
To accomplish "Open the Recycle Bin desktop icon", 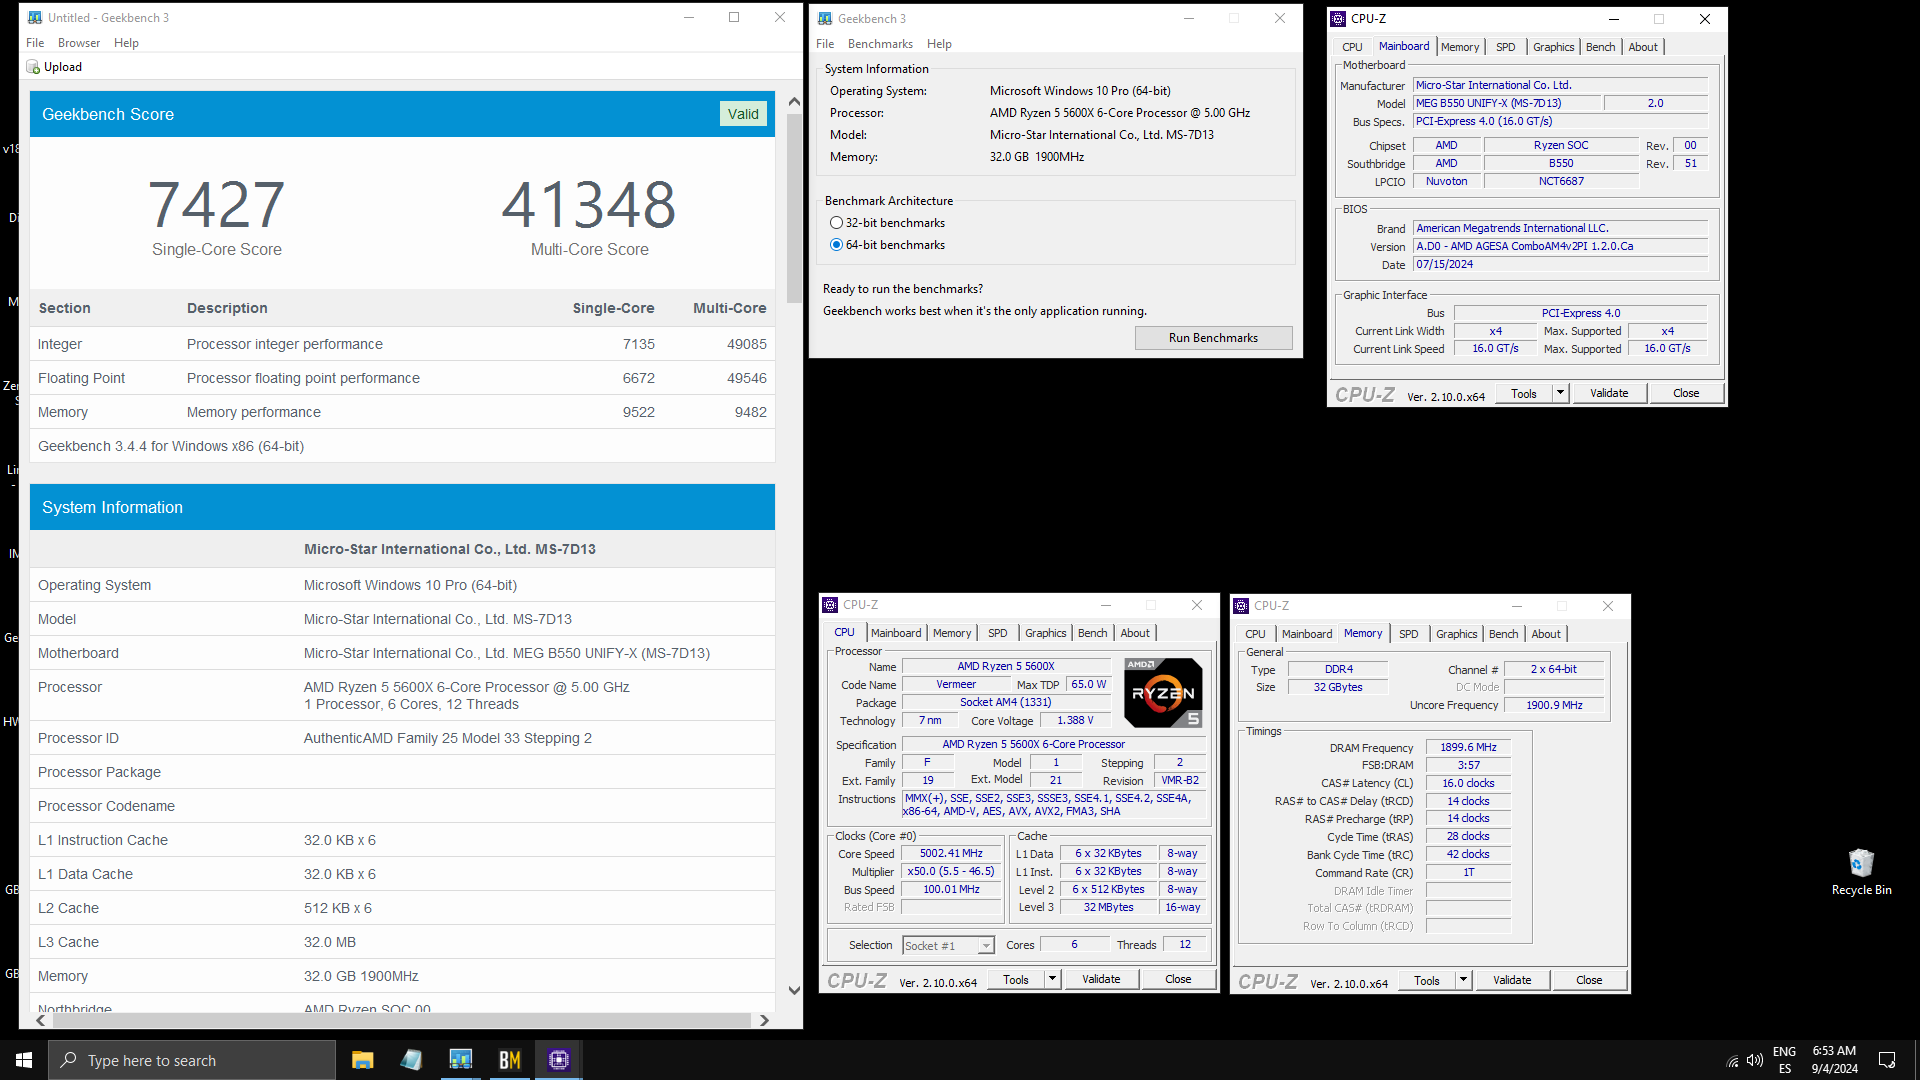I will coord(1861,872).
